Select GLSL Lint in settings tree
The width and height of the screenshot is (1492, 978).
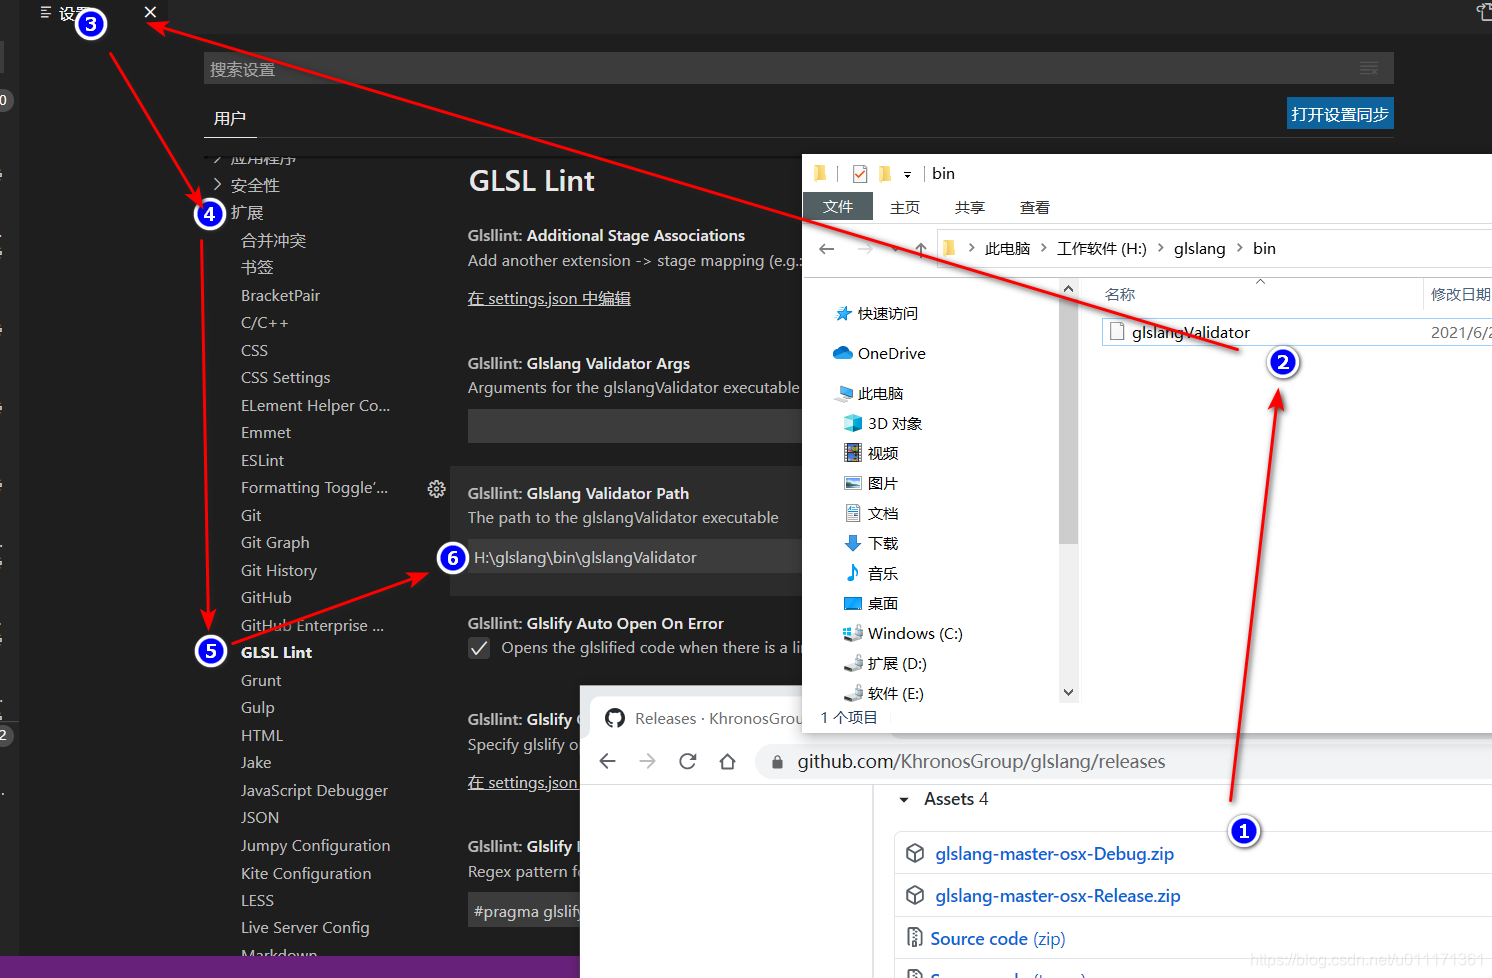point(277,653)
